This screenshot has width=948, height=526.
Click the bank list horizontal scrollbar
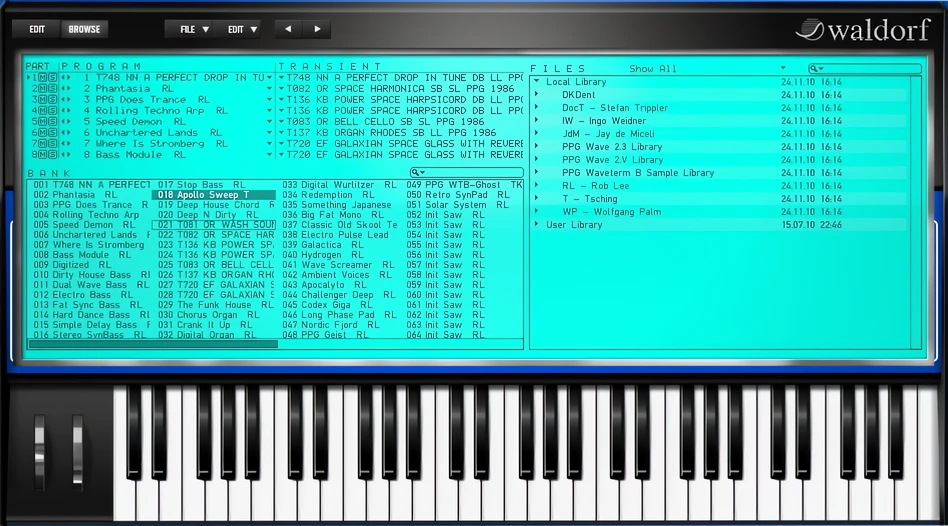pyautogui.click(x=153, y=344)
